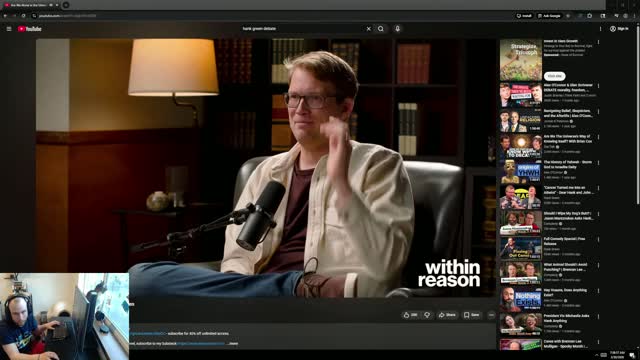Like the video with the thumbs-up button

[410, 315]
